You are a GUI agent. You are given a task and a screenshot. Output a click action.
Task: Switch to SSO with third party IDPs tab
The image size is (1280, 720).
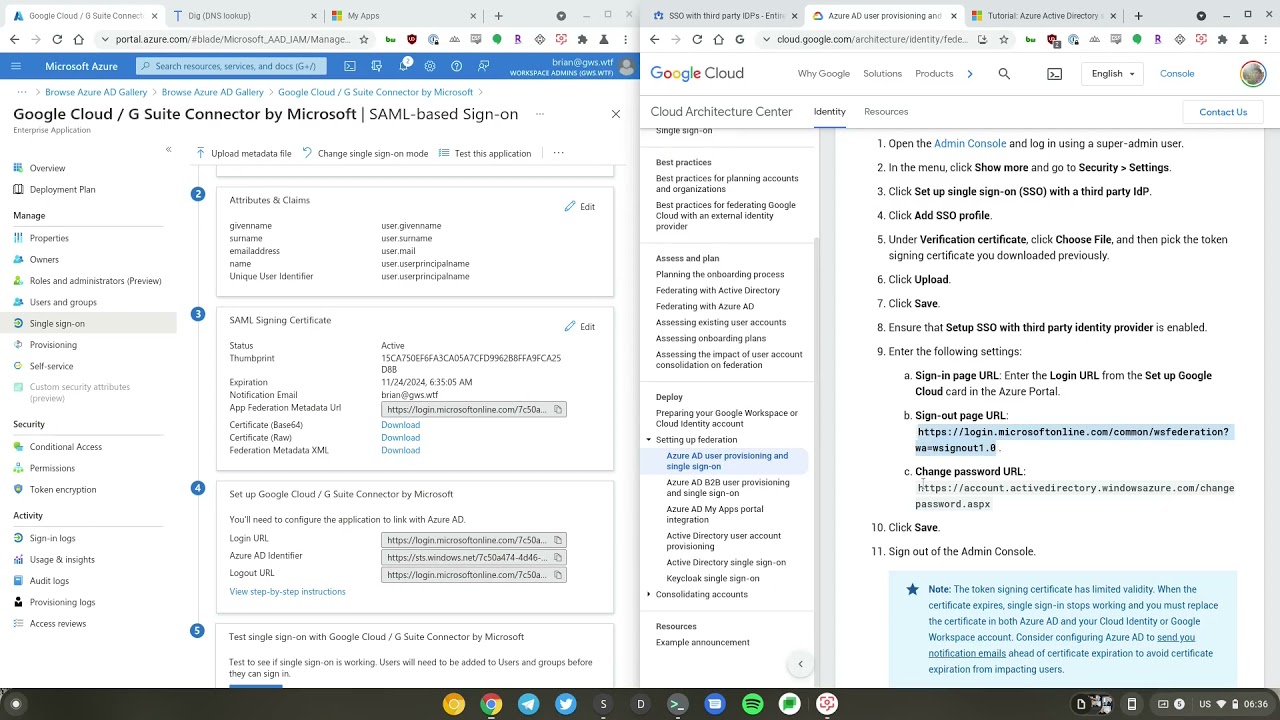click(725, 16)
